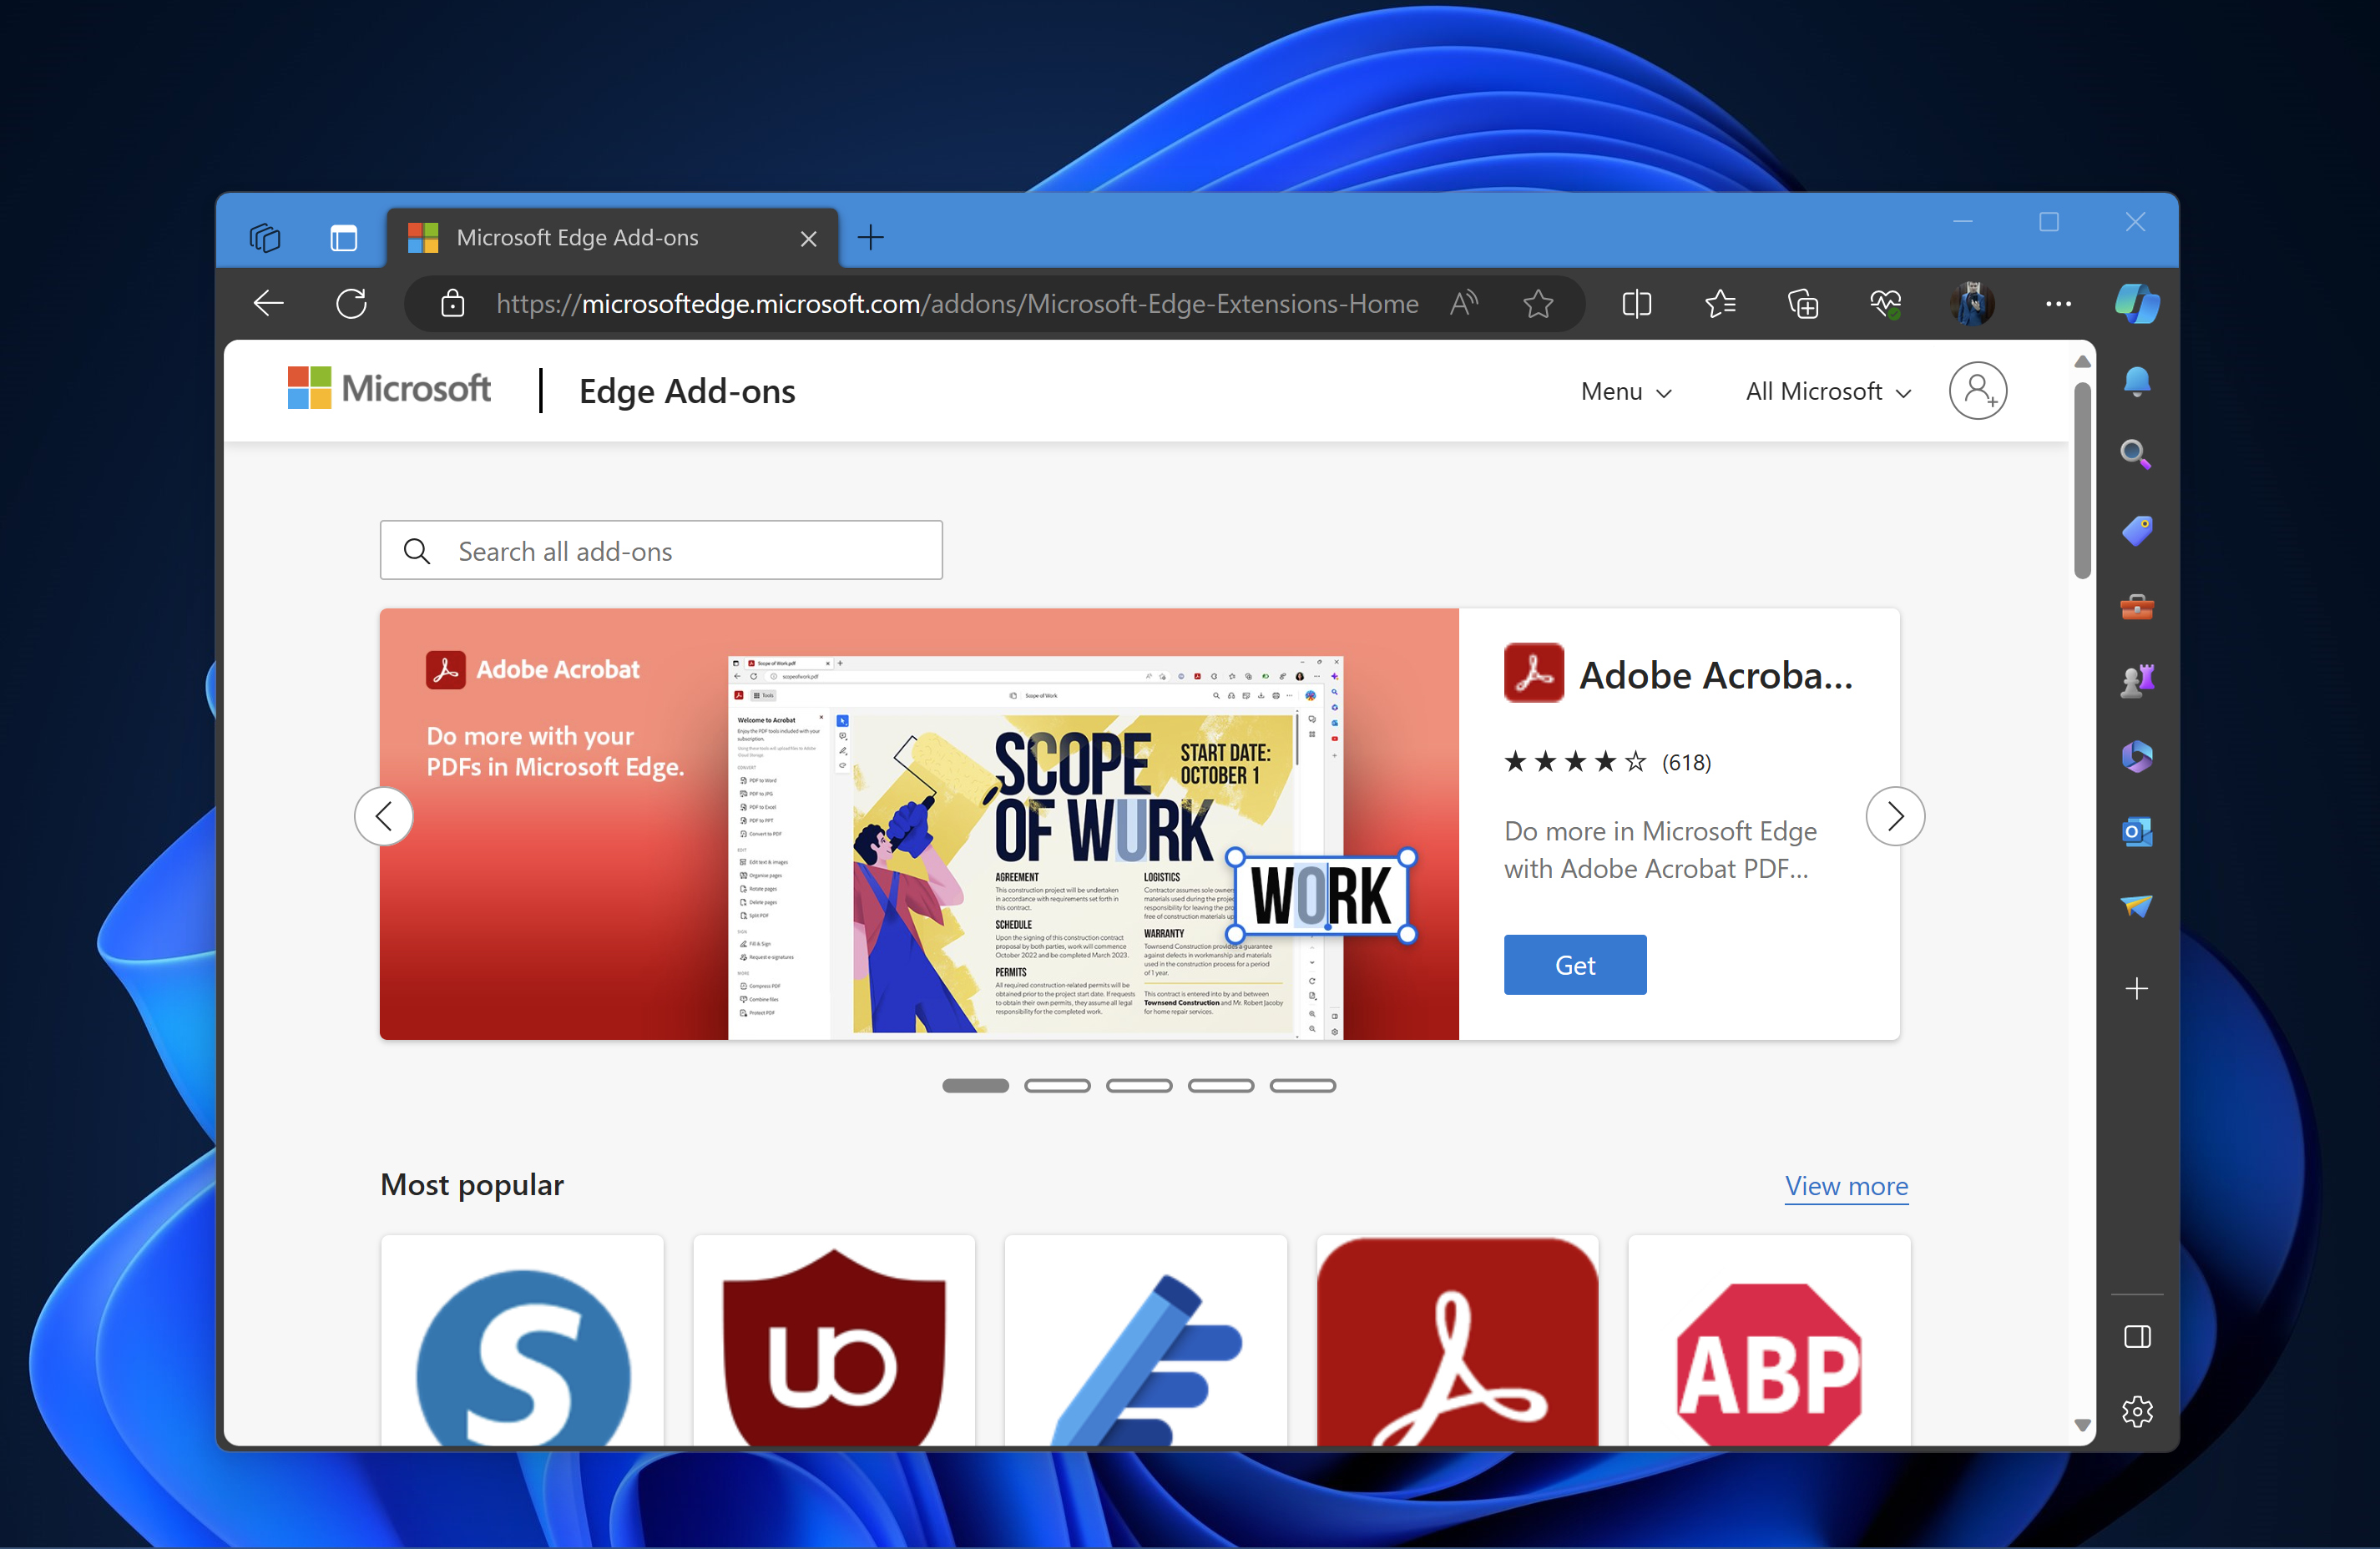Viewport: 2380px width, 1549px height.
Task: Open Adobe Acrobat extension title
Action: pyautogui.click(x=1715, y=675)
